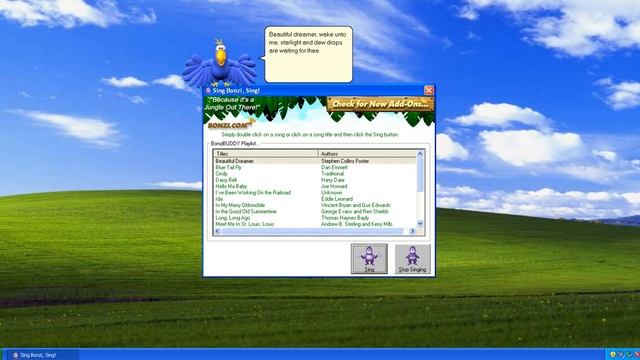
Task: Select the song "Beautiful Dreamer"
Action: pyautogui.click(x=235, y=161)
